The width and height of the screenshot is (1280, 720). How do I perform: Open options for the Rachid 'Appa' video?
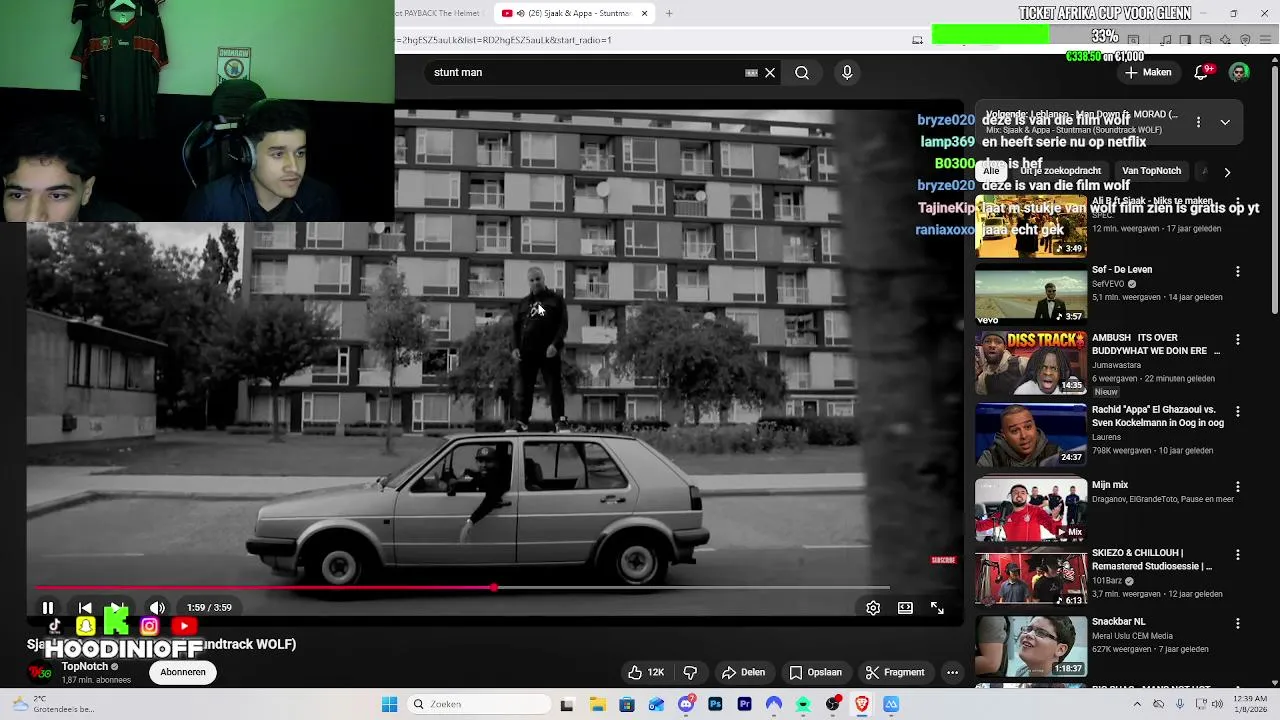coord(1238,411)
